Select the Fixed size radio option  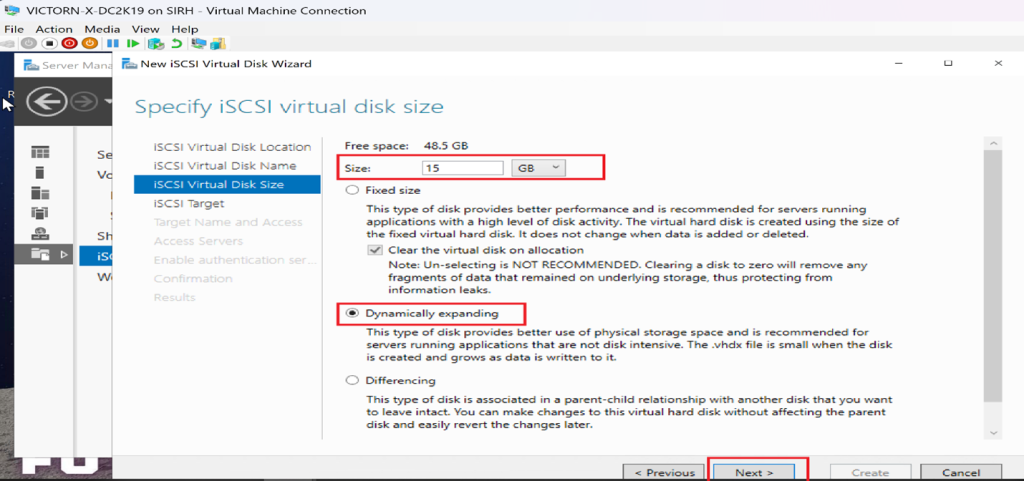point(351,190)
